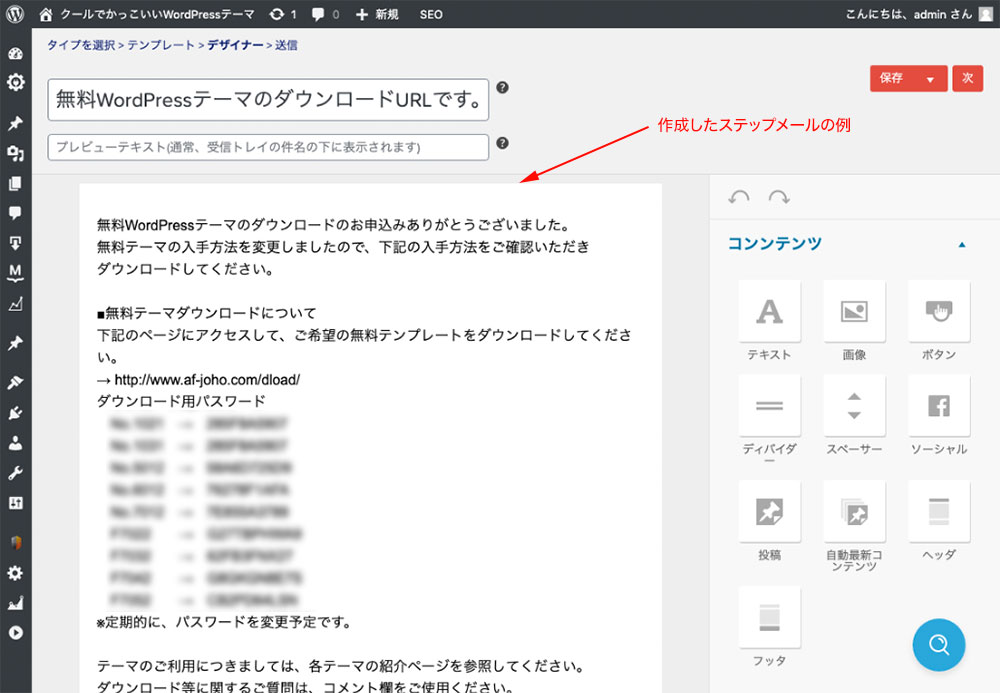Click the 保存 save button

pos(892,78)
